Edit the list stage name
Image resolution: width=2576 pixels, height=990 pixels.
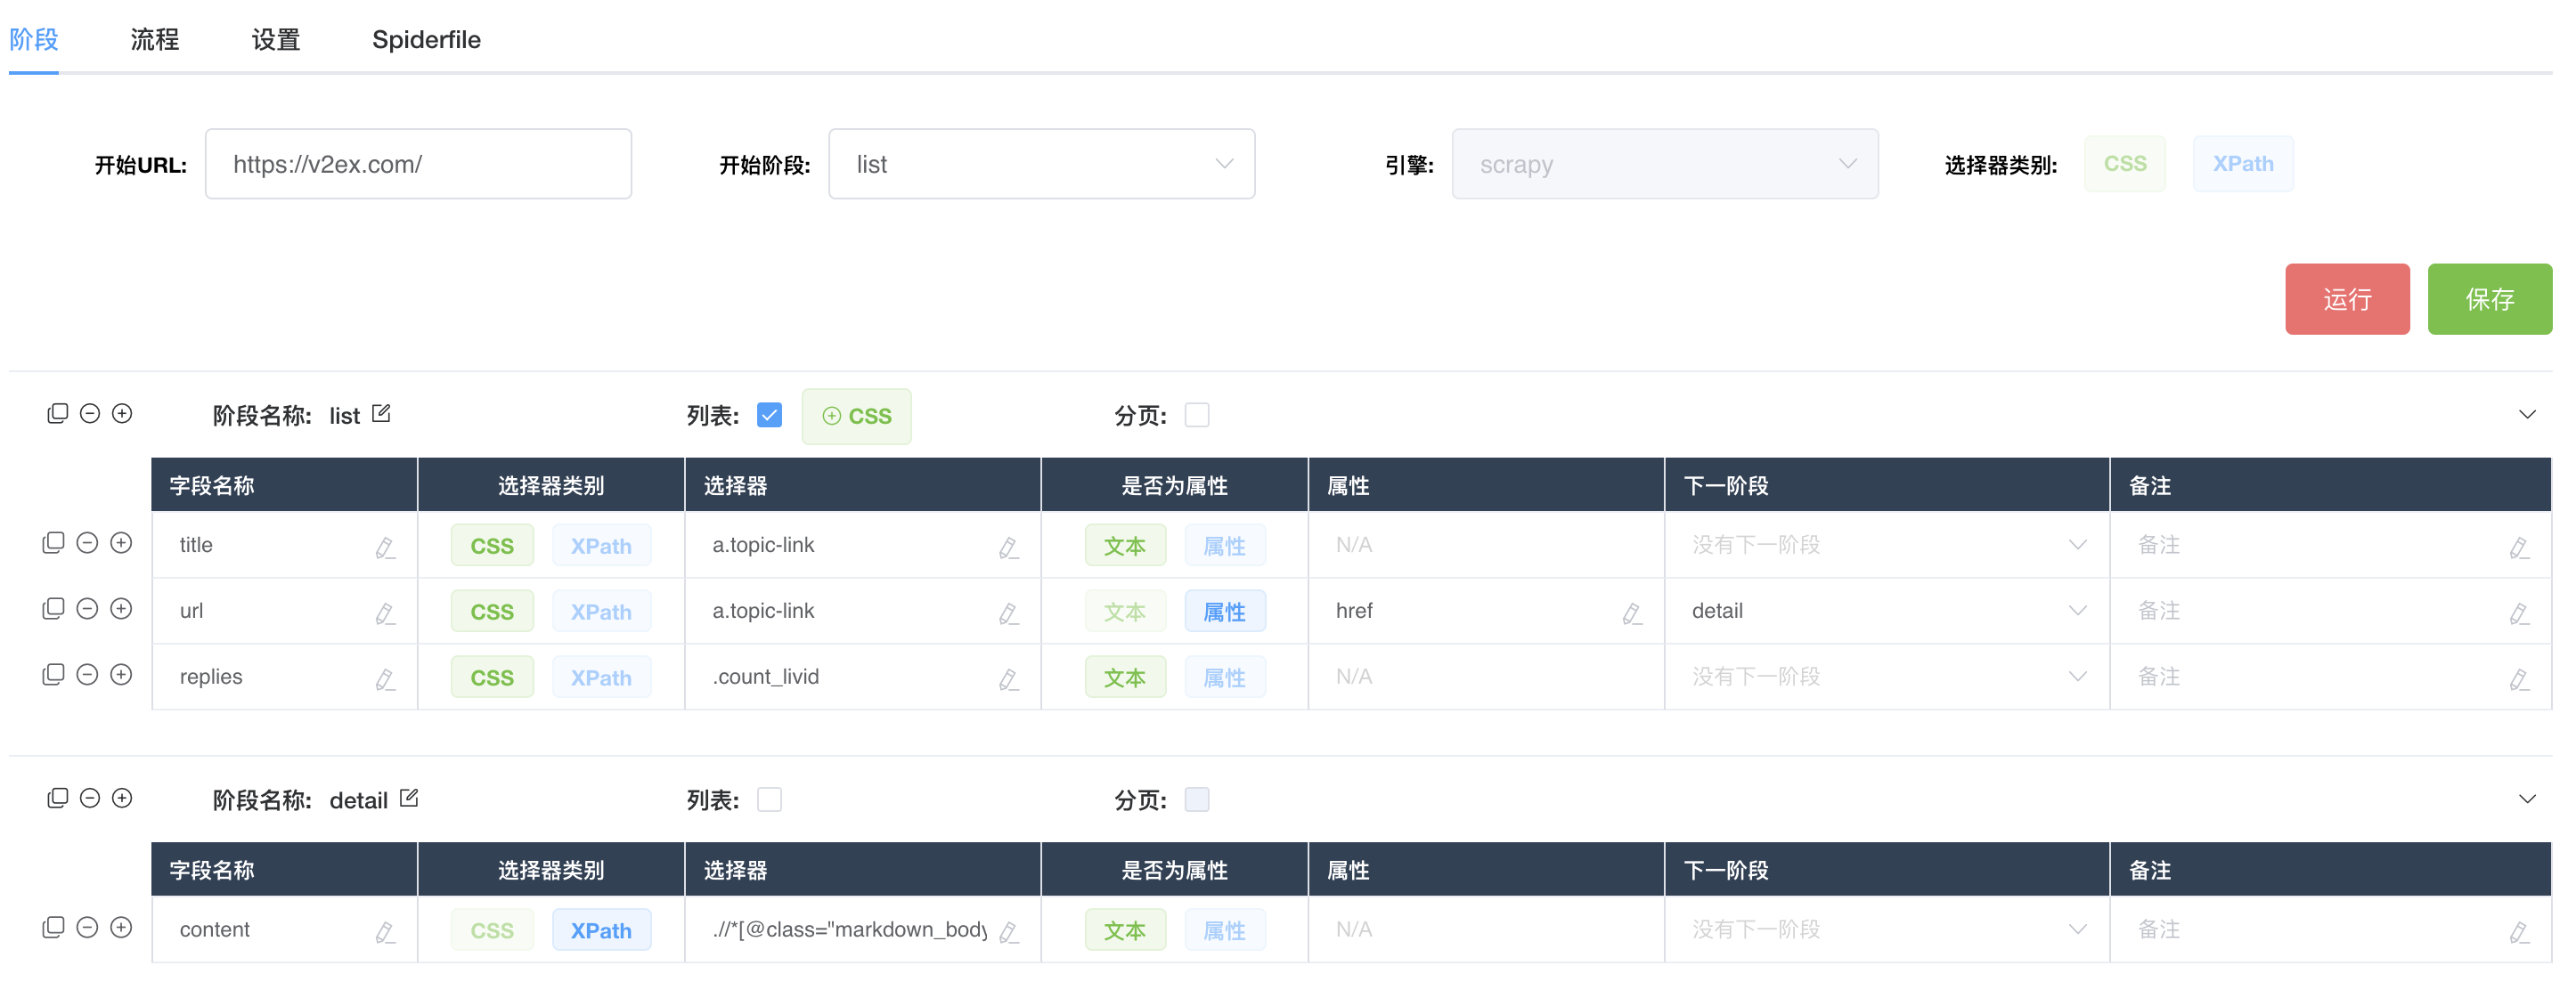pos(381,414)
